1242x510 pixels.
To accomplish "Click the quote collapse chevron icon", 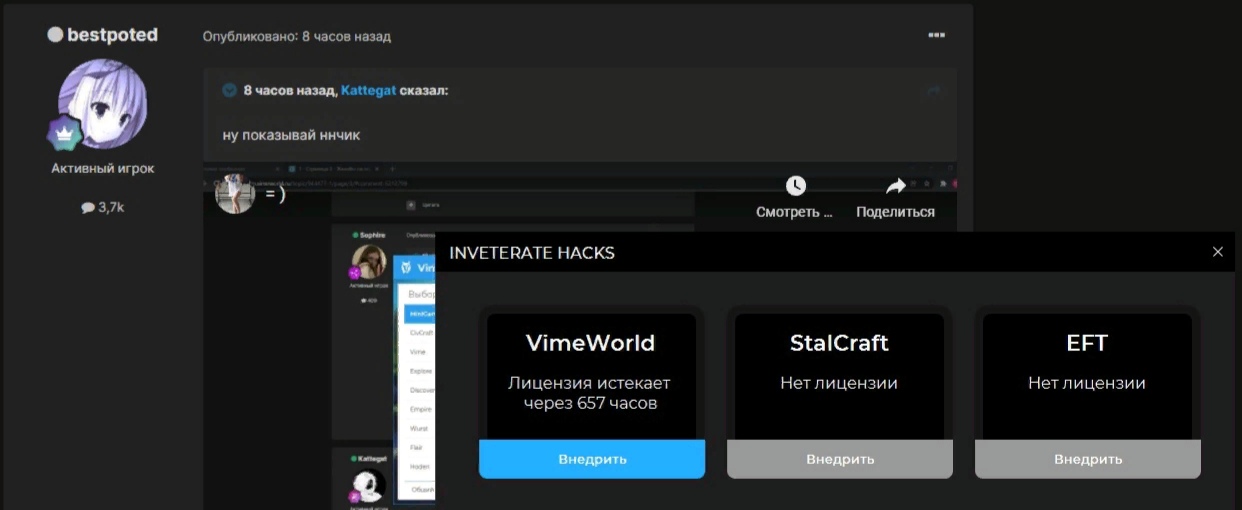I will [230, 90].
